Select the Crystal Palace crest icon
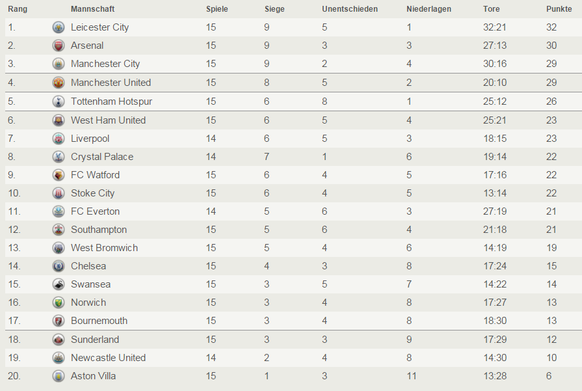The width and height of the screenshot is (582, 391). pyautogui.click(x=58, y=157)
